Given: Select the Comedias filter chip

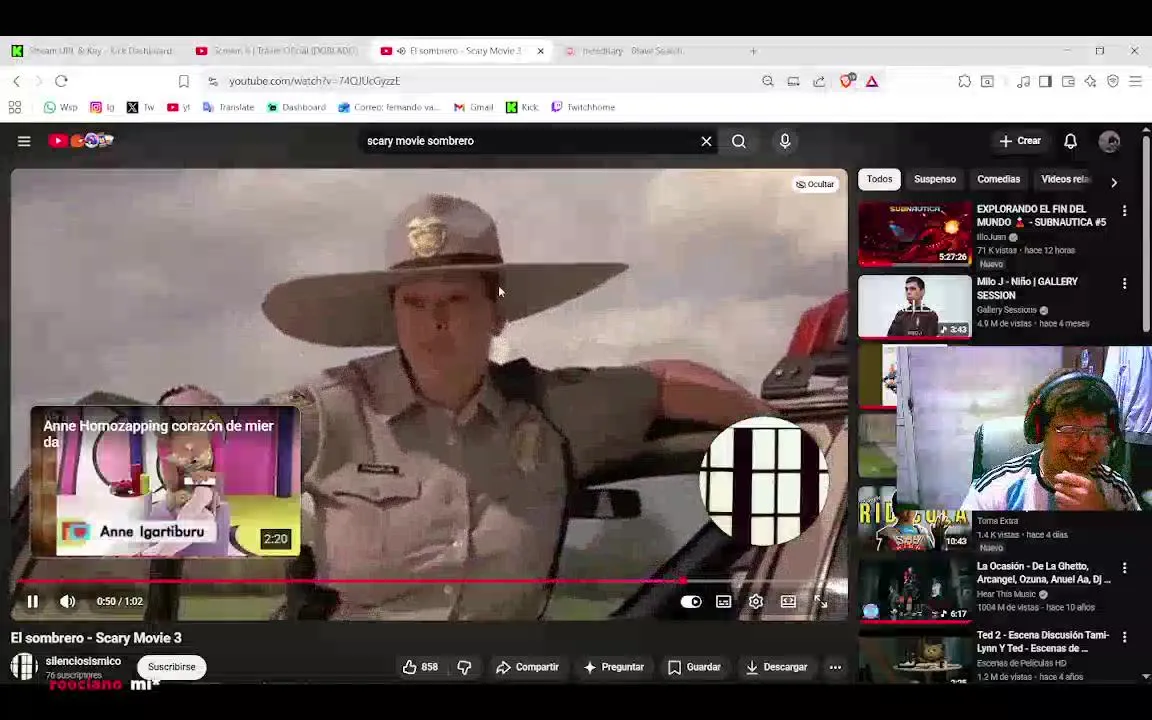Looking at the screenshot, I should [x=998, y=179].
